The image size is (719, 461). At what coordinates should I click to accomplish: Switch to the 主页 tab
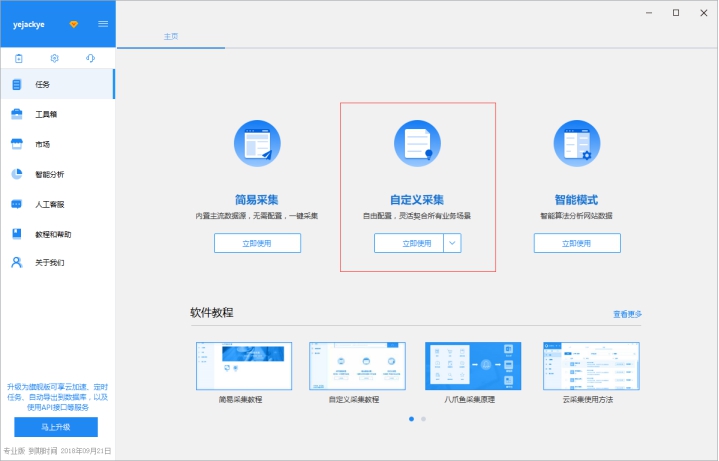tap(170, 36)
